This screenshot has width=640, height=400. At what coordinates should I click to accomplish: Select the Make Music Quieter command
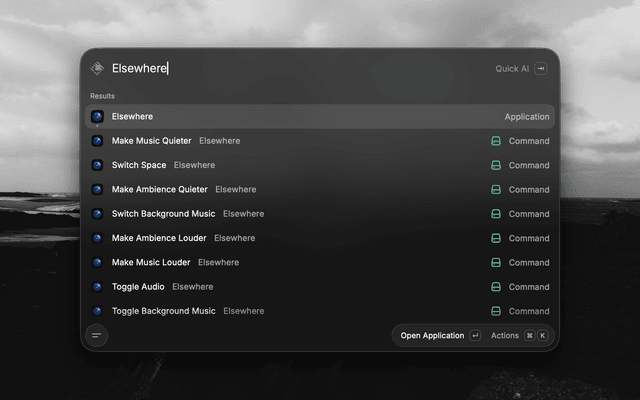pos(320,141)
